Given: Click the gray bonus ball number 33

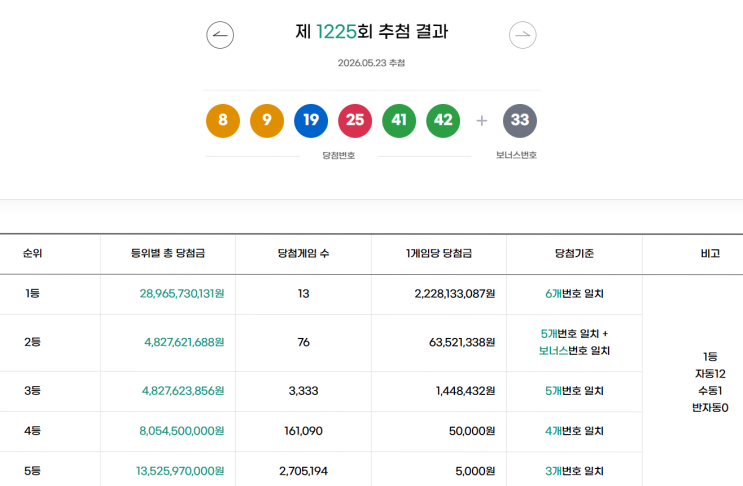Looking at the screenshot, I should pos(520,121).
